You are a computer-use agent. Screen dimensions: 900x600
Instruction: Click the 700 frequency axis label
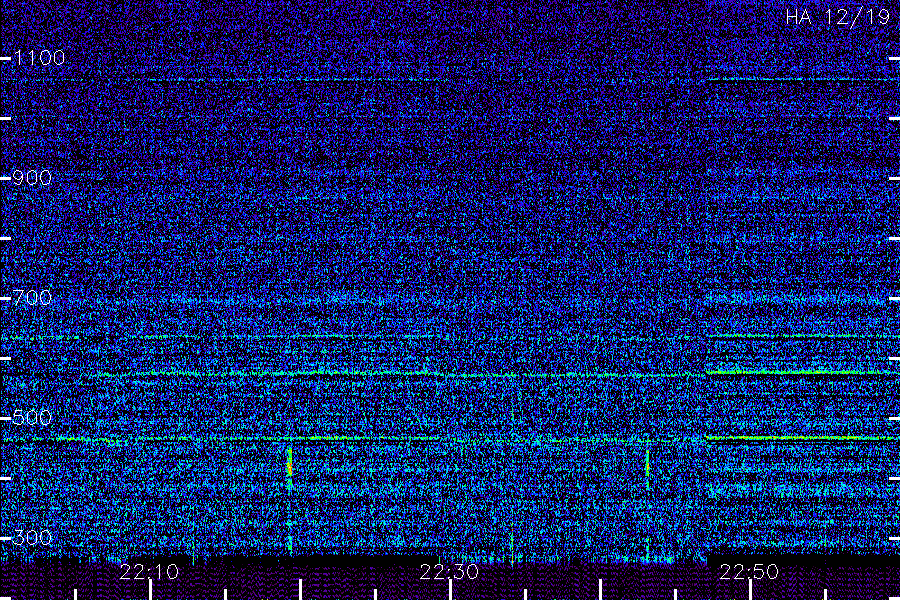(32, 297)
